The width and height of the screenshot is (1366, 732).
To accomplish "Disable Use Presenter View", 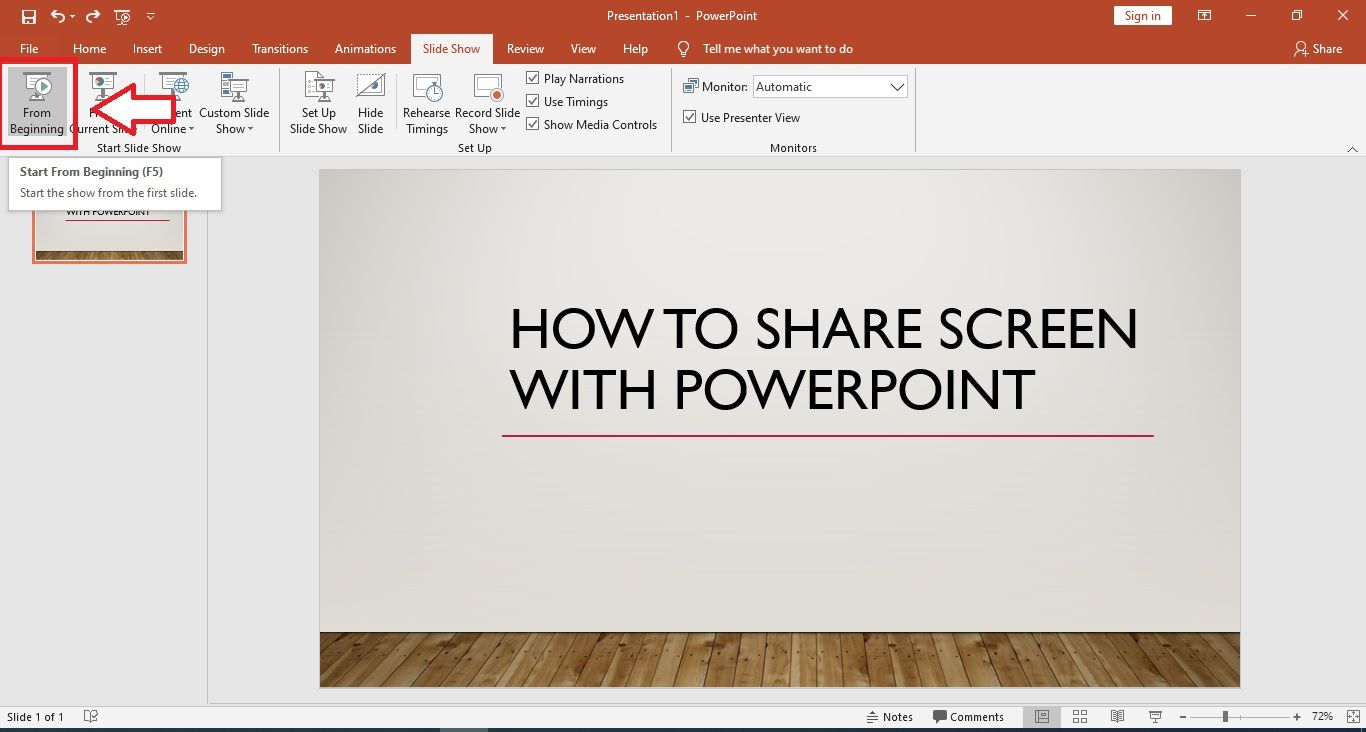I will [x=690, y=117].
